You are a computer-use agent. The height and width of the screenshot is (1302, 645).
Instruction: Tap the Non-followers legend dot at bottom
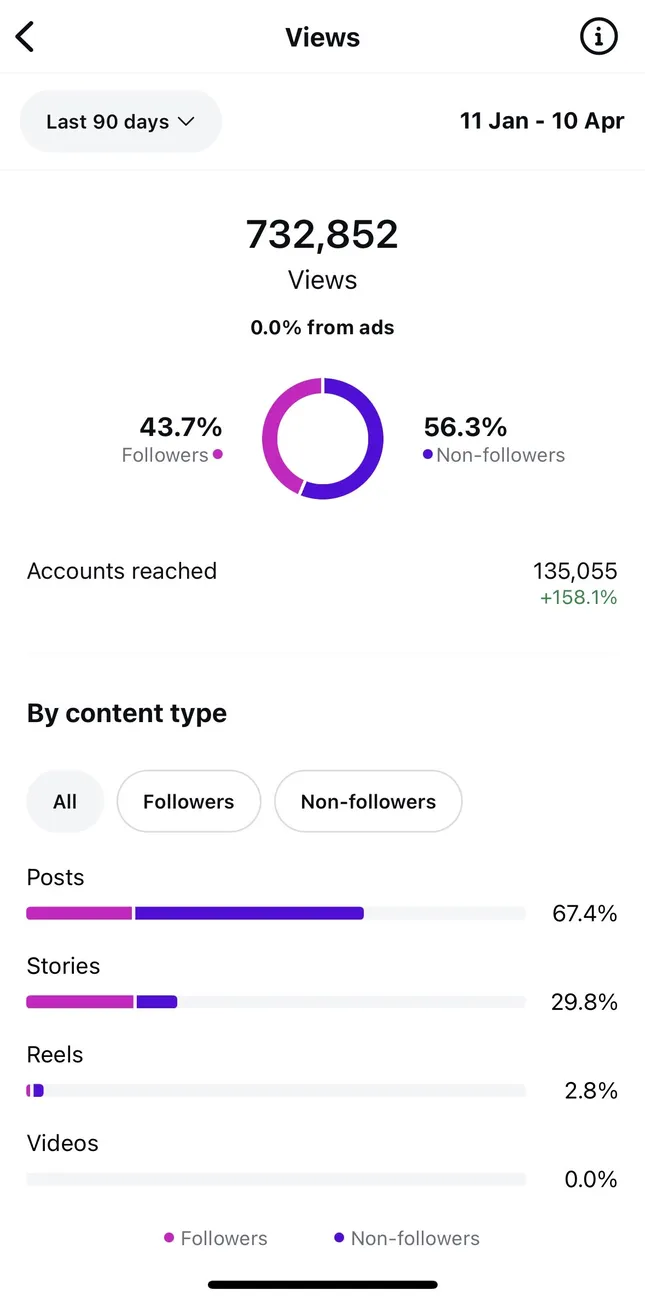(339, 1238)
